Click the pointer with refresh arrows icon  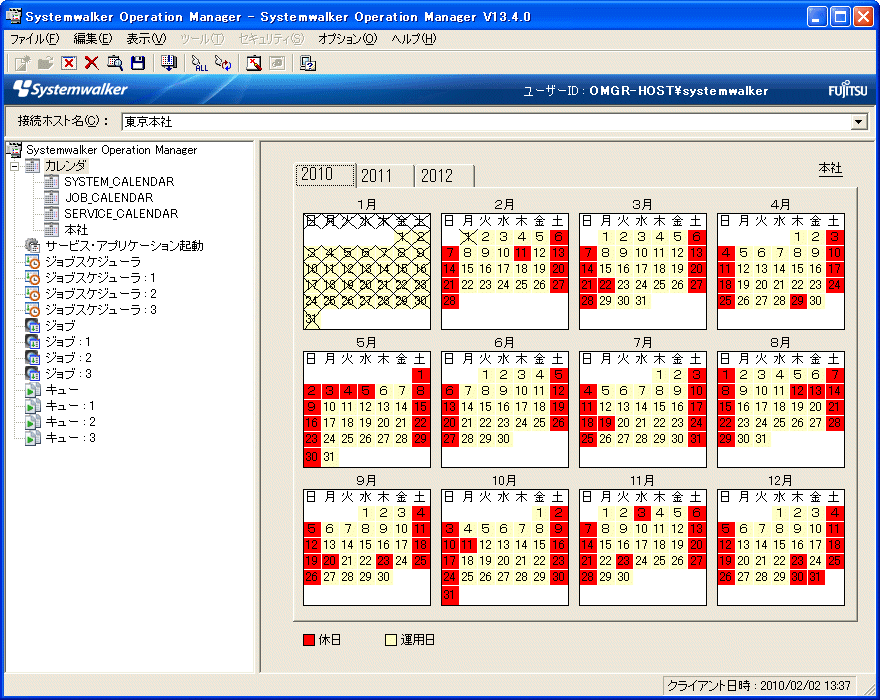223,63
